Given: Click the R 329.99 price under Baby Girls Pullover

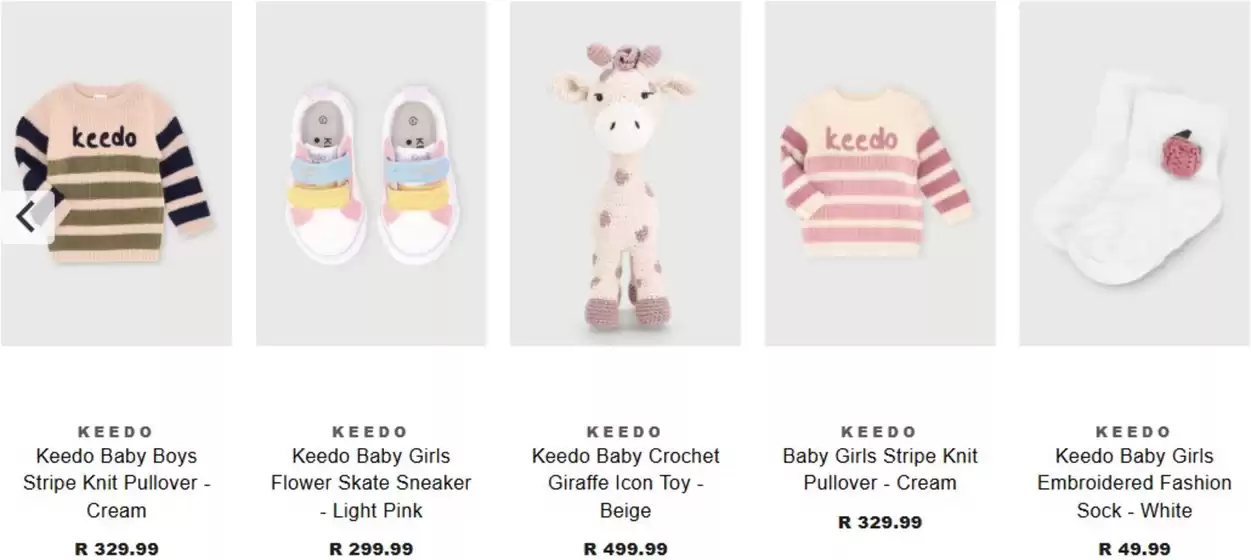Looking at the screenshot, I should click(879, 522).
